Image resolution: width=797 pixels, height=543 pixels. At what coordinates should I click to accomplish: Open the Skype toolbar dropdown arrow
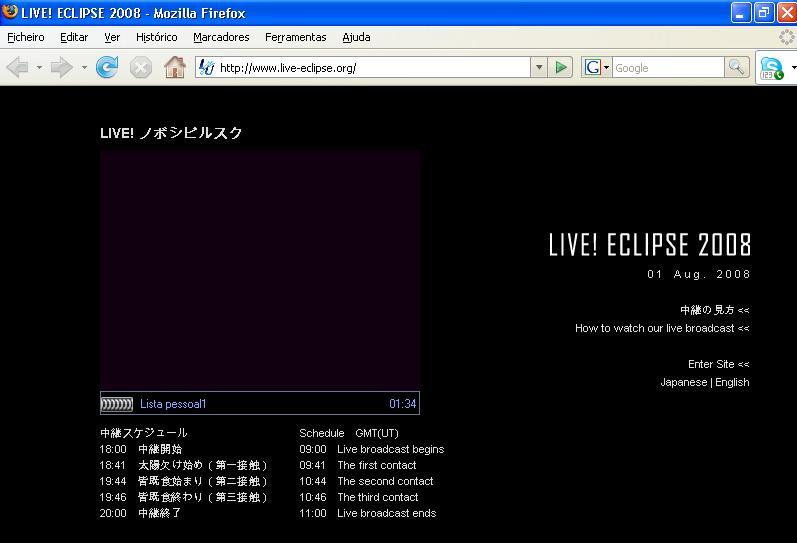tap(793, 68)
